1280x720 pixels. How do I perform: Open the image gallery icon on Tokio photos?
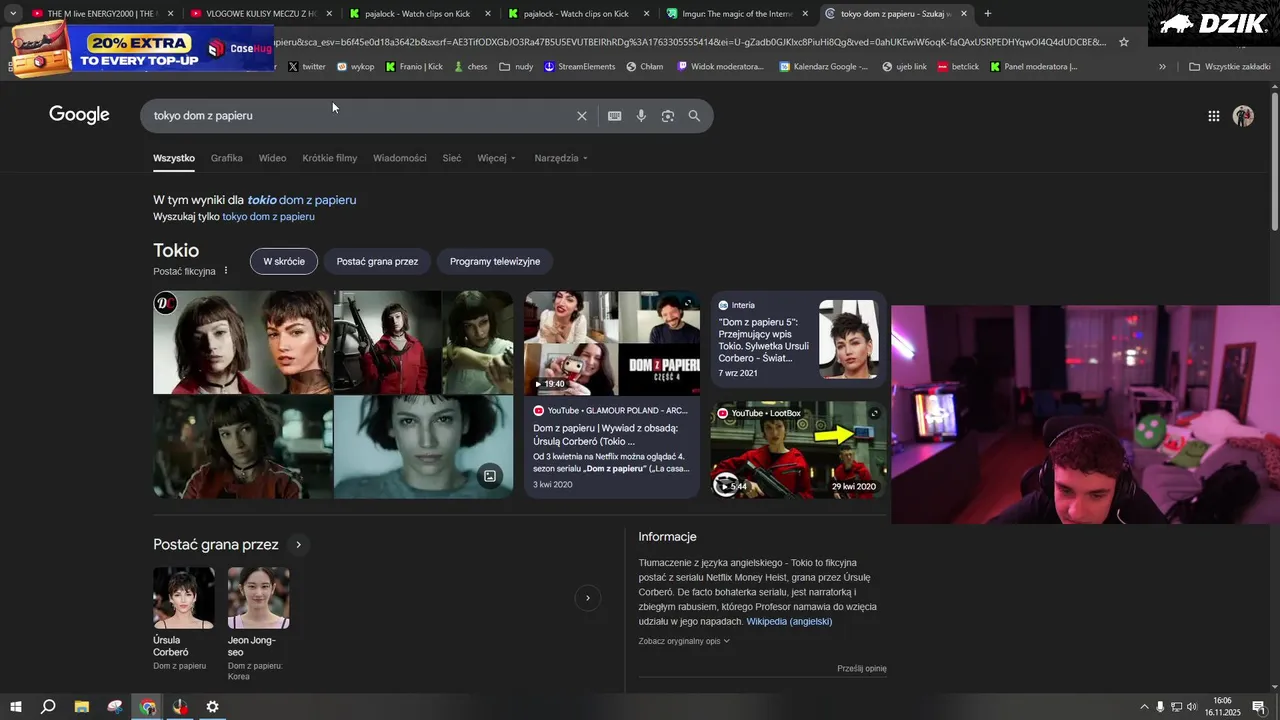490,476
